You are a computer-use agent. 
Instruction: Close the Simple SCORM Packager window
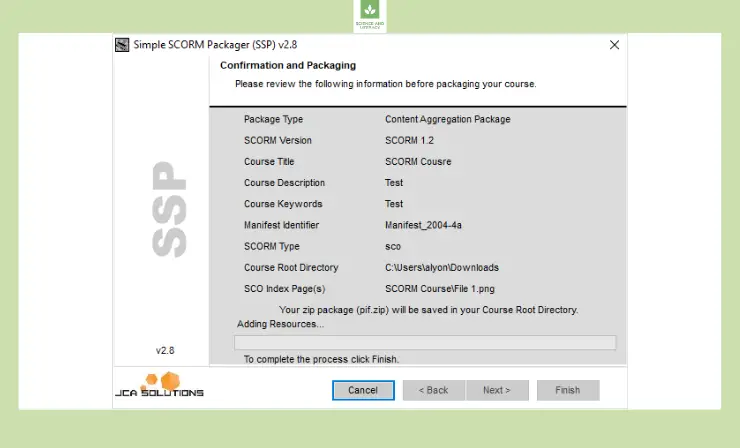point(614,45)
